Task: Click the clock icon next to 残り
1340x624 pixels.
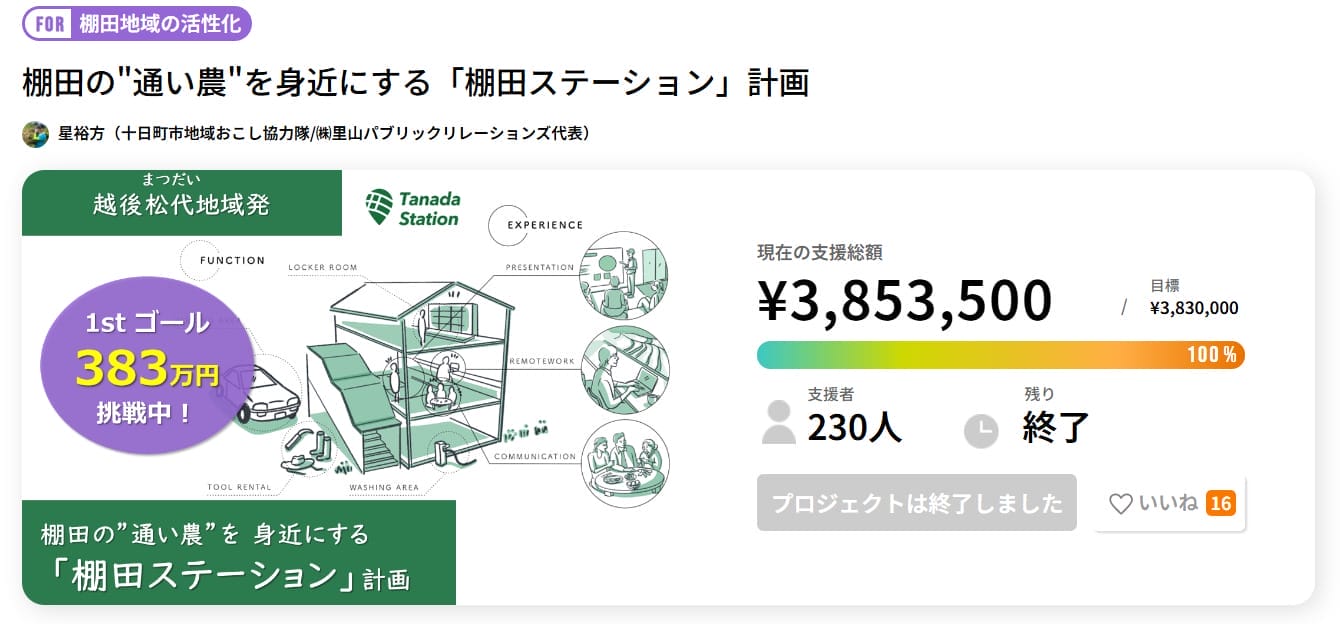Action: (x=981, y=430)
